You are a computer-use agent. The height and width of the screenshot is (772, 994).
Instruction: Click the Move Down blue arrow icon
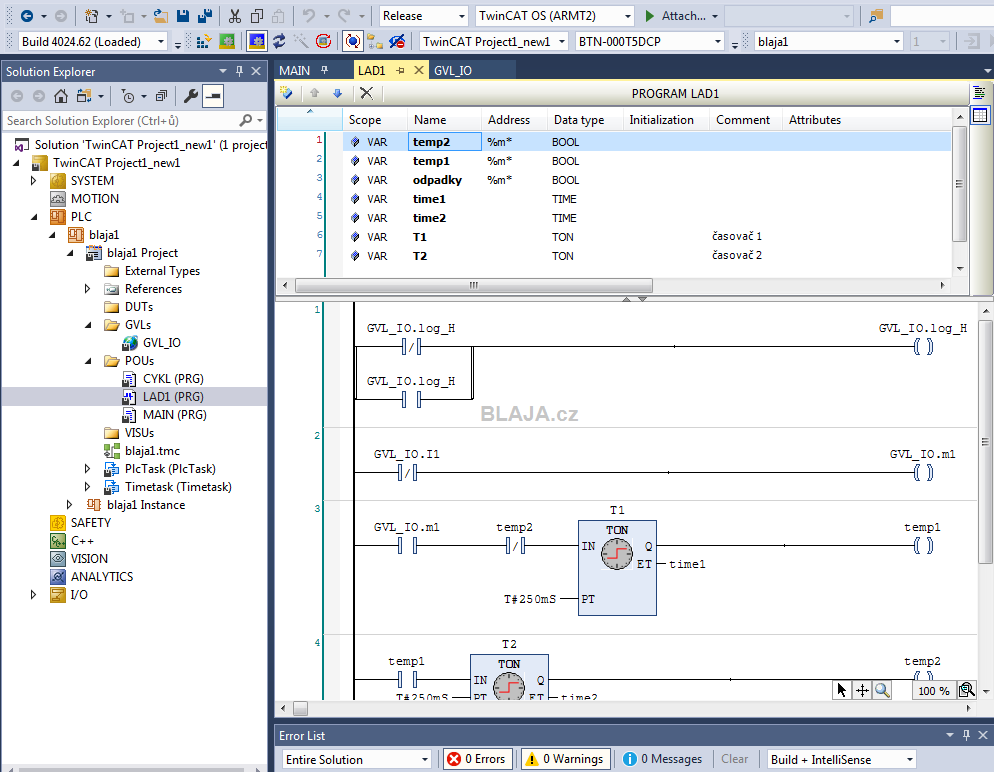pyautogui.click(x=337, y=94)
